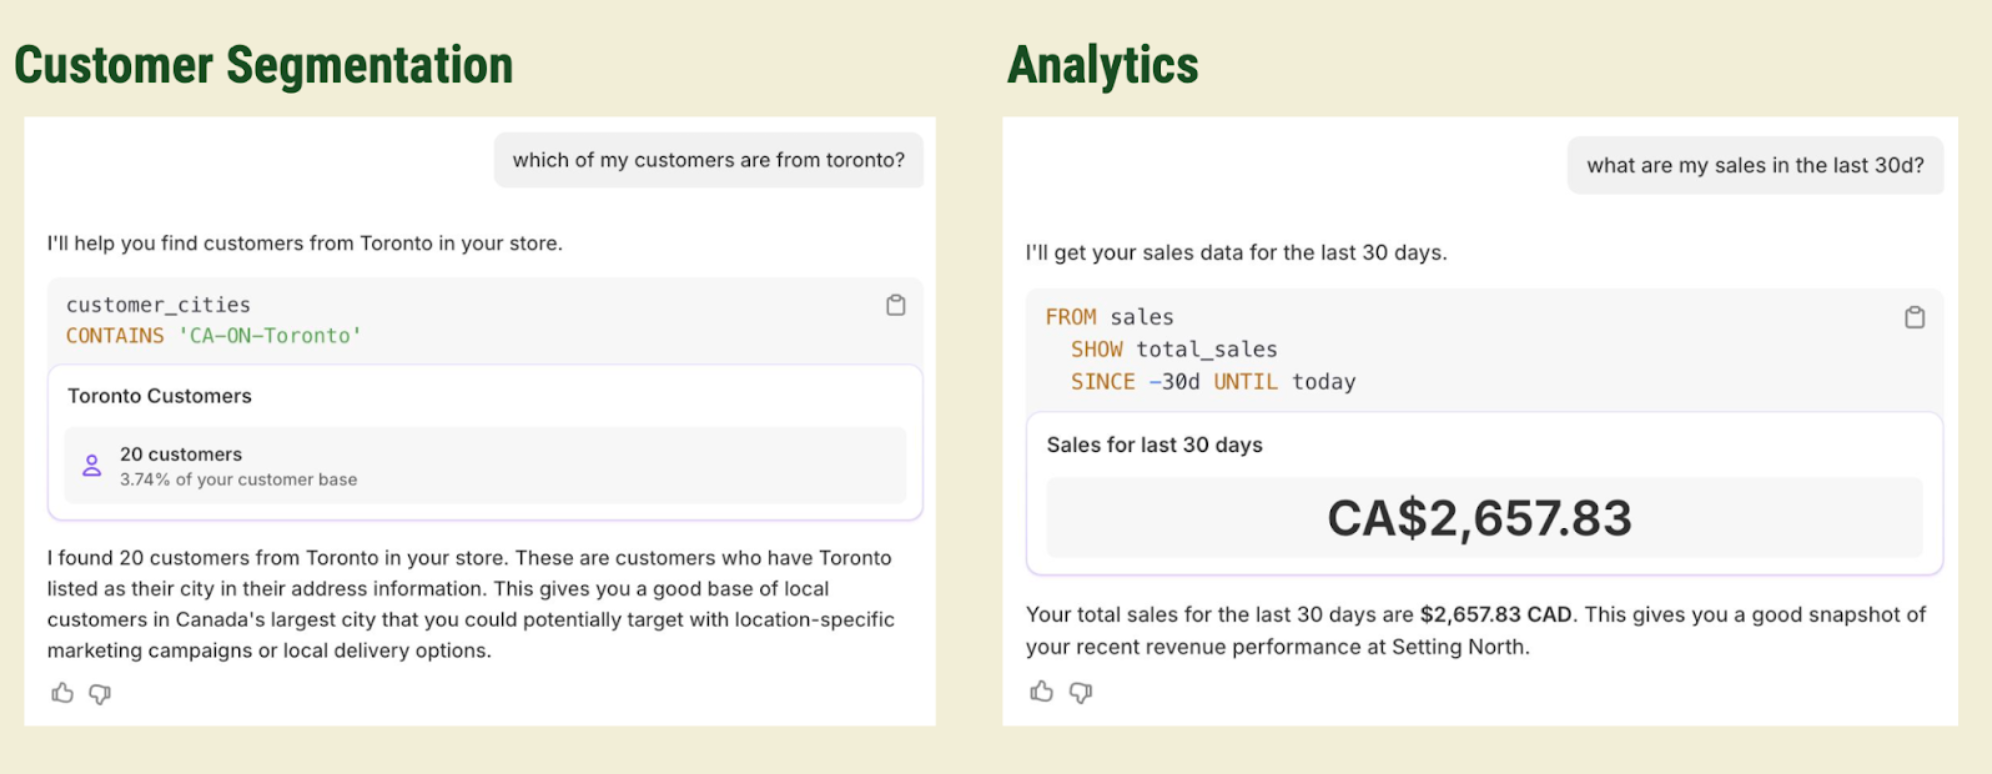Viewport: 1992px width, 774px height.
Task: Click the 'Toronto Customers' card title
Action: tap(160, 396)
